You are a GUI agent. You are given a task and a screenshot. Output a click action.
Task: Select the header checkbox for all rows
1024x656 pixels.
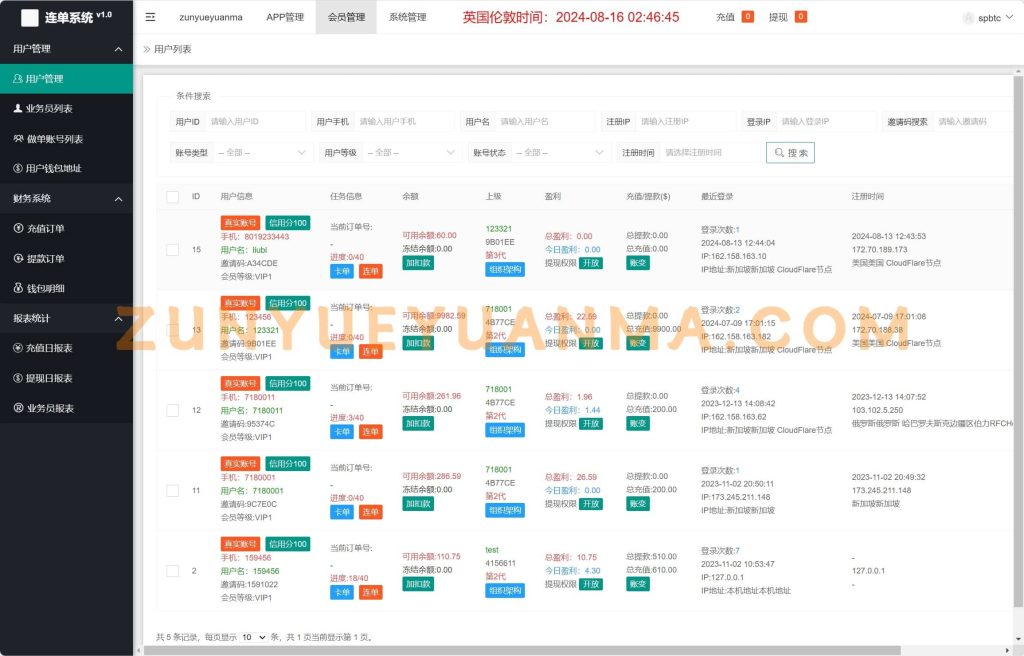172,197
